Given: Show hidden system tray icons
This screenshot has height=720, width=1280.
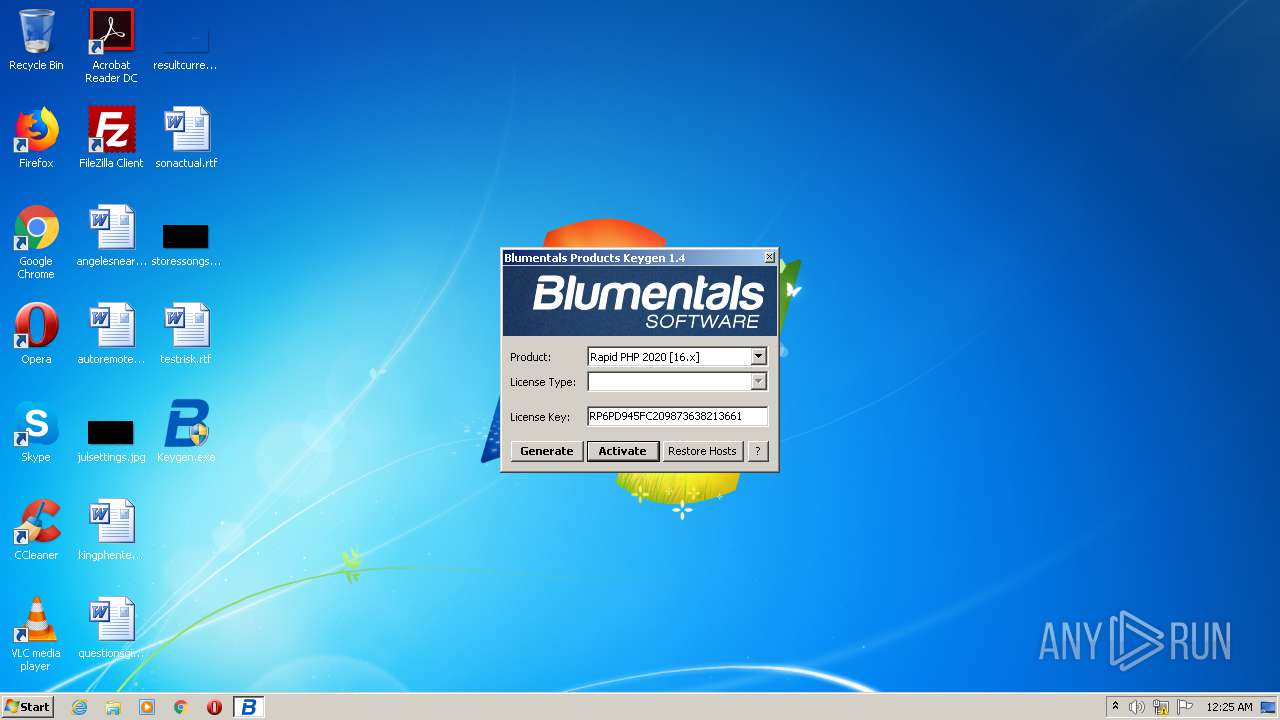Looking at the screenshot, I should 1115,707.
